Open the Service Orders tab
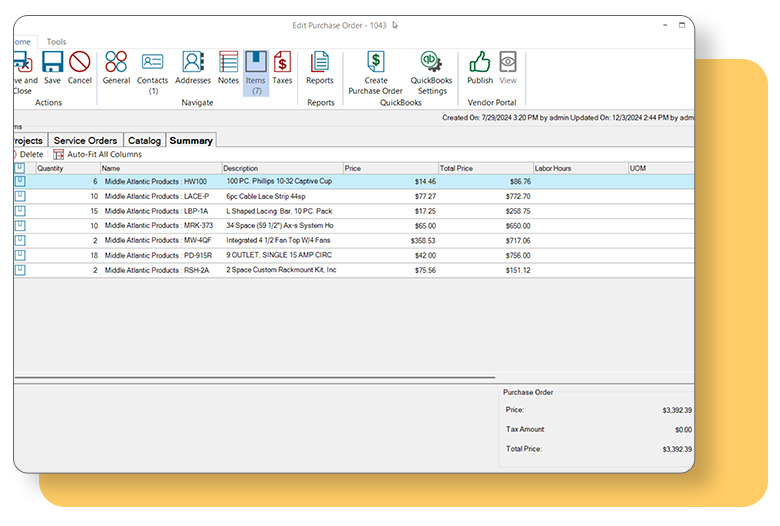This screenshot has width=780, height=526. [x=86, y=141]
